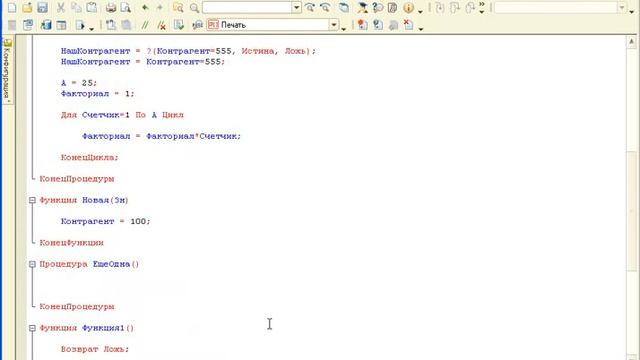Cut selection with the scissors icon
Screen dimensions: 640x360
[61, 7]
